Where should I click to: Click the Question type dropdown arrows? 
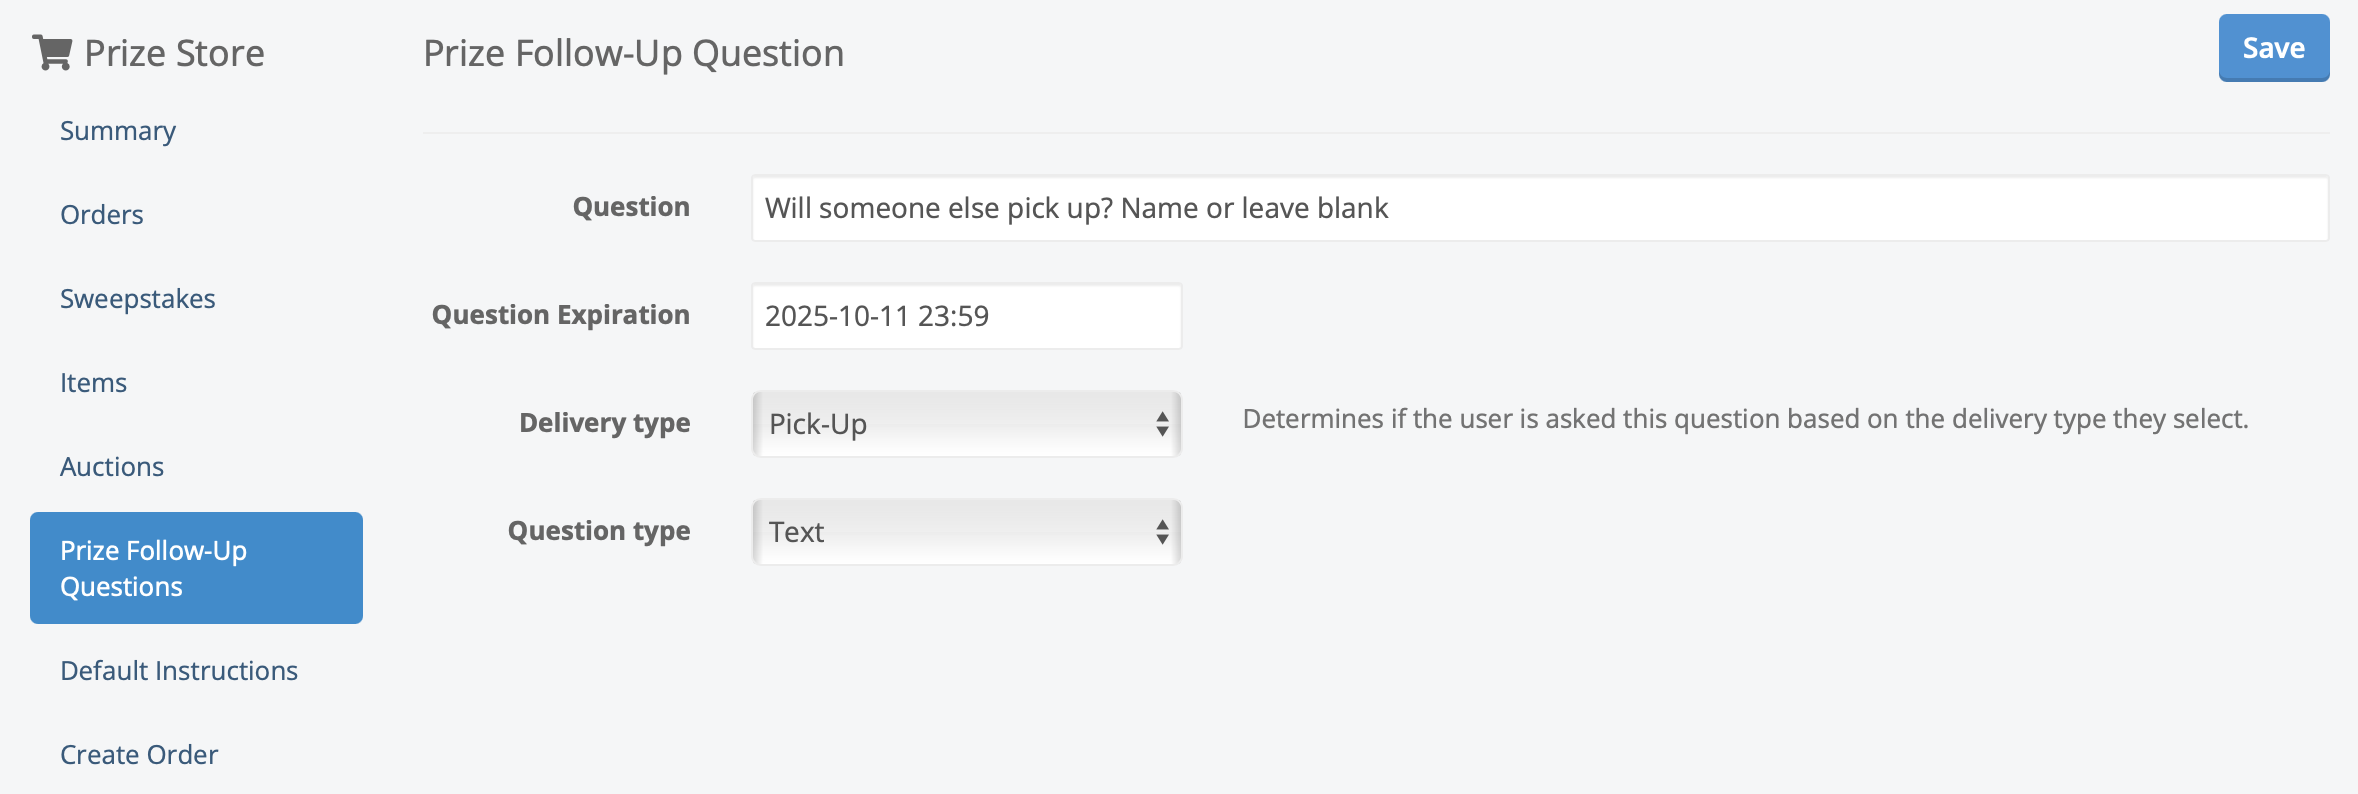coord(1162,532)
